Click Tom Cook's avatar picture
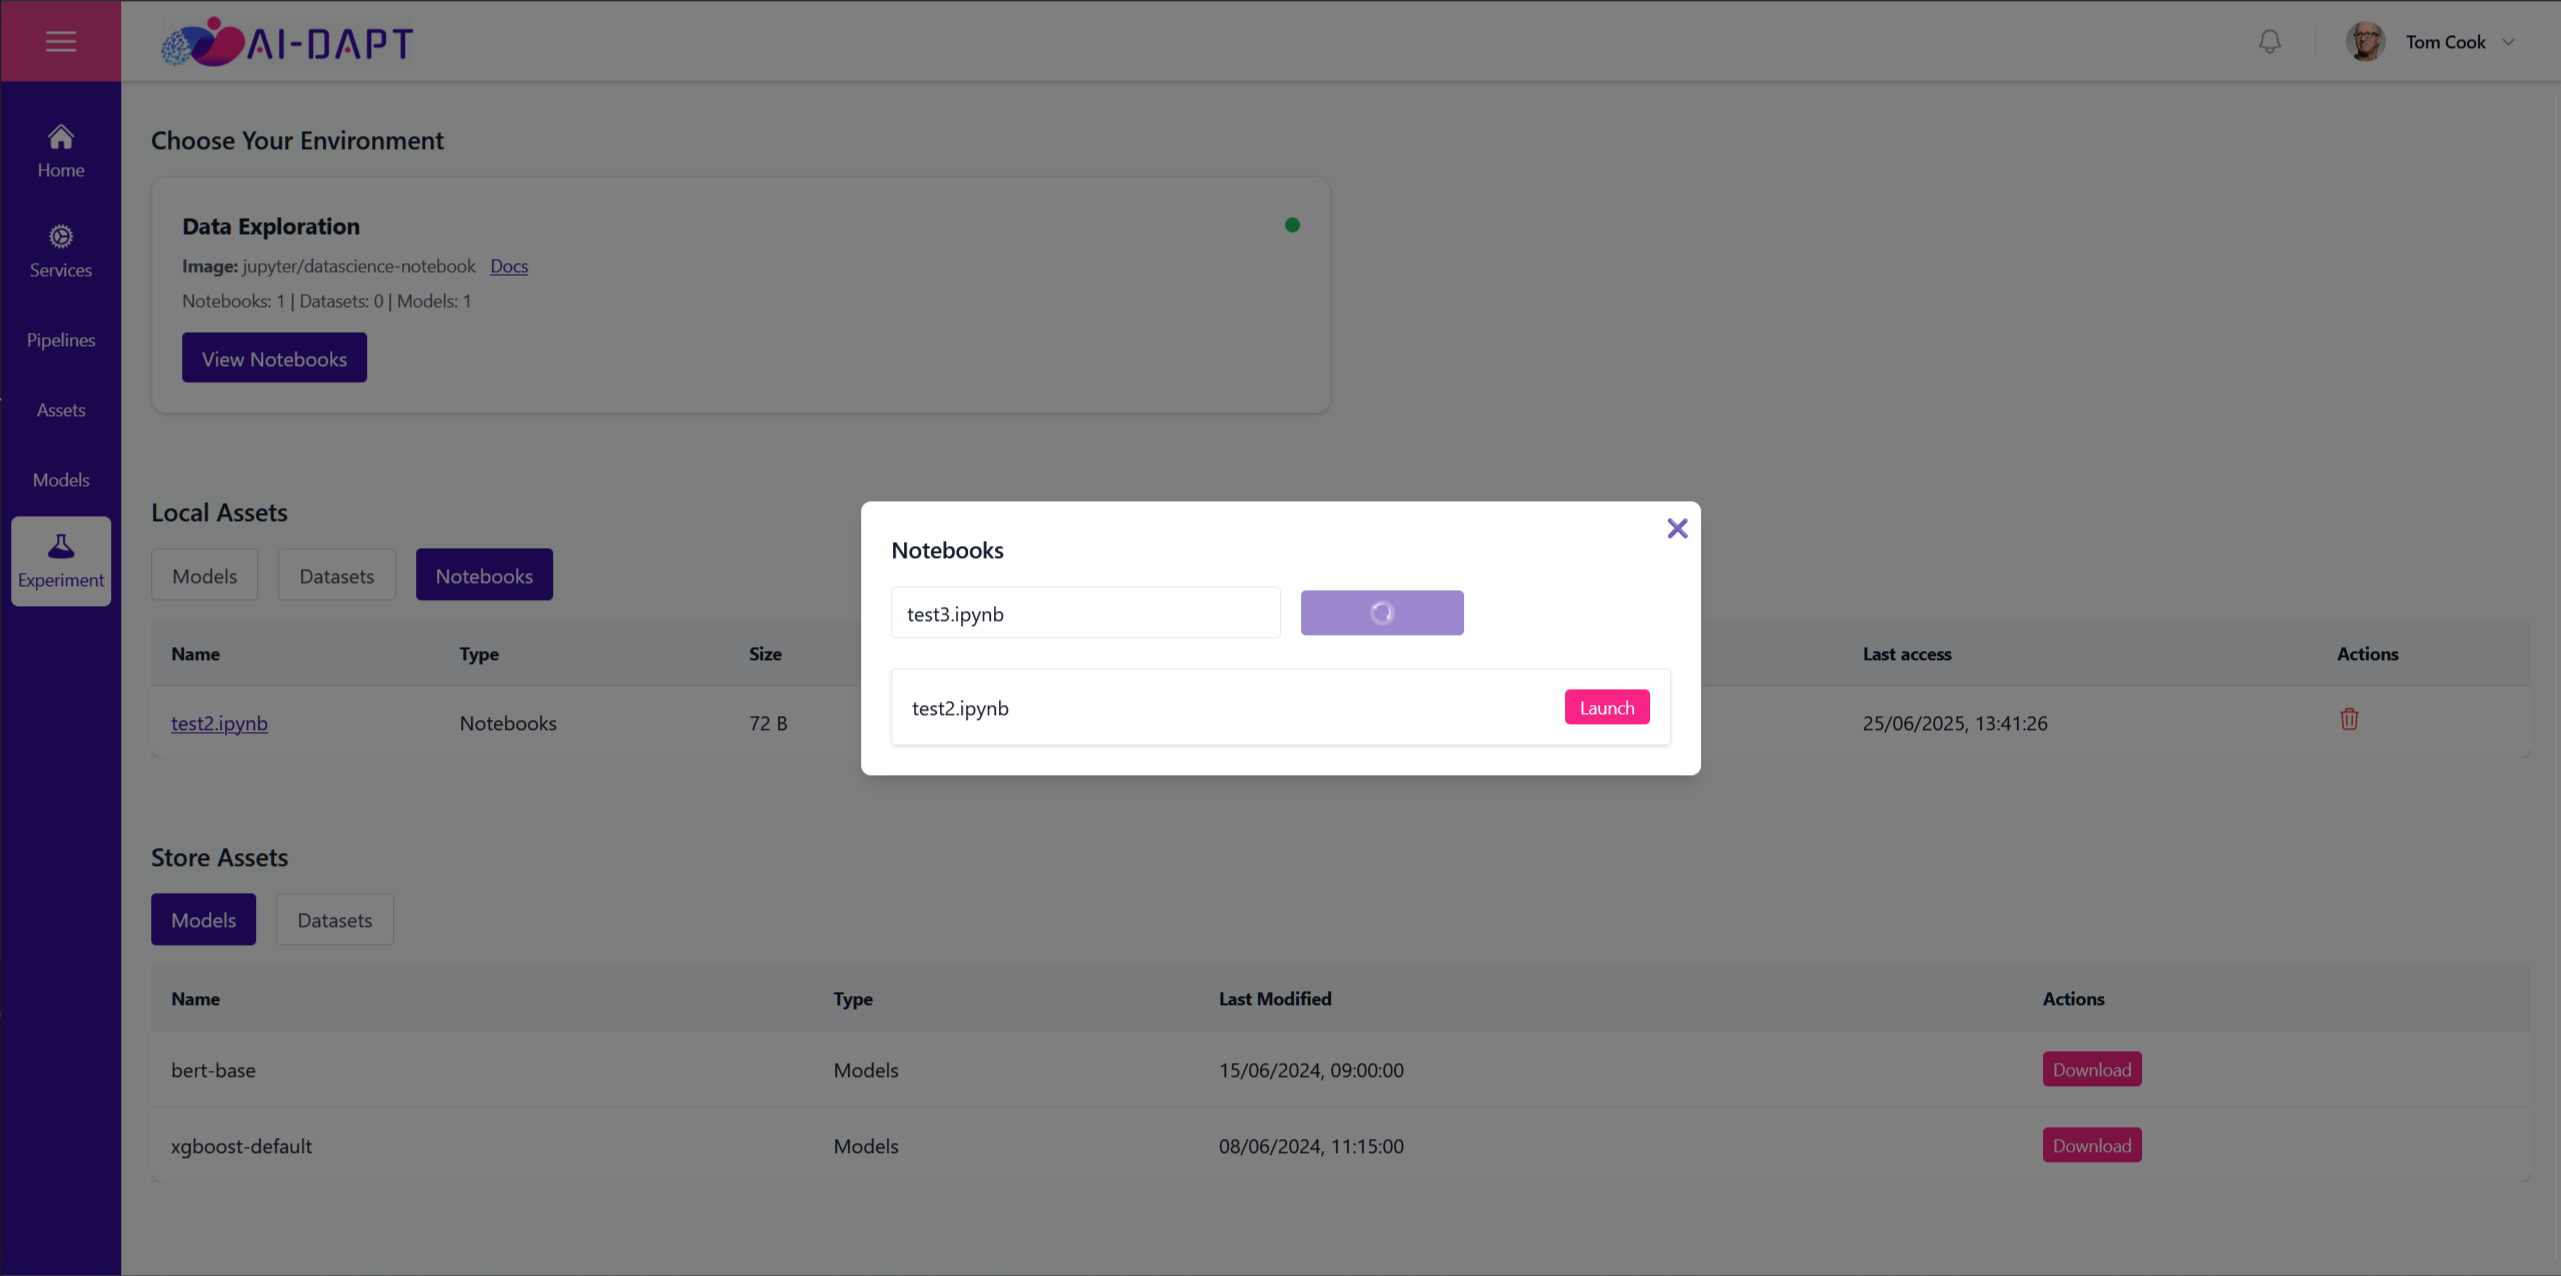 (2365, 41)
